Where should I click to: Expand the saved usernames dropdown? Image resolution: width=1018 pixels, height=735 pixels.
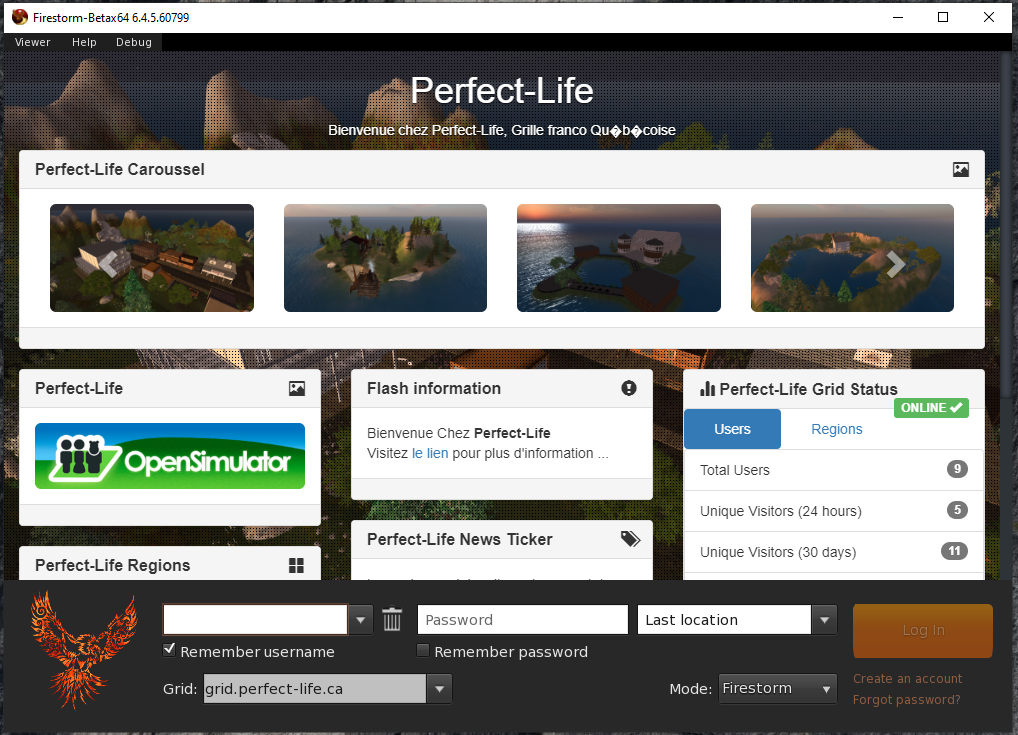click(x=360, y=619)
